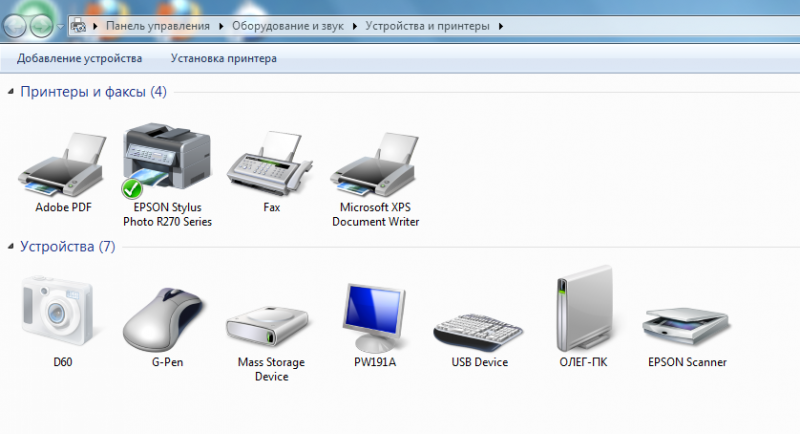The height and width of the screenshot is (434, 800).
Task: Navigate to Панель управления breadcrumb
Action: [158, 26]
